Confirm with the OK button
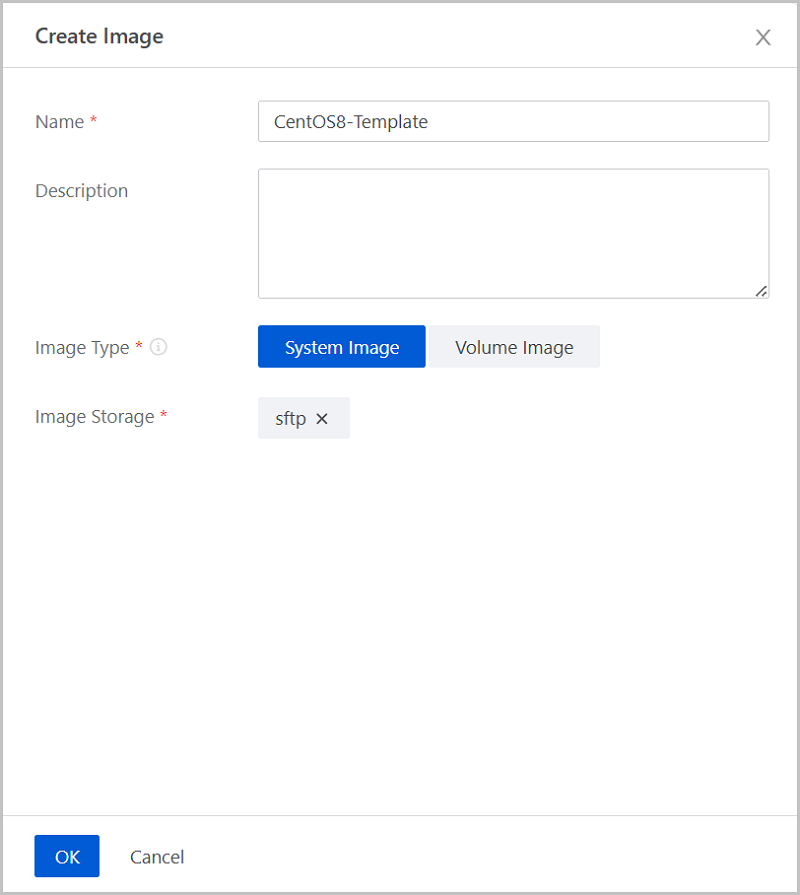This screenshot has height=895, width=800. [67, 856]
